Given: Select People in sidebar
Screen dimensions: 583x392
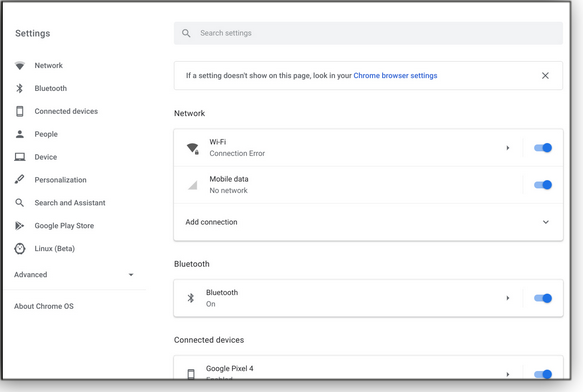Looking at the screenshot, I should [x=46, y=134].
